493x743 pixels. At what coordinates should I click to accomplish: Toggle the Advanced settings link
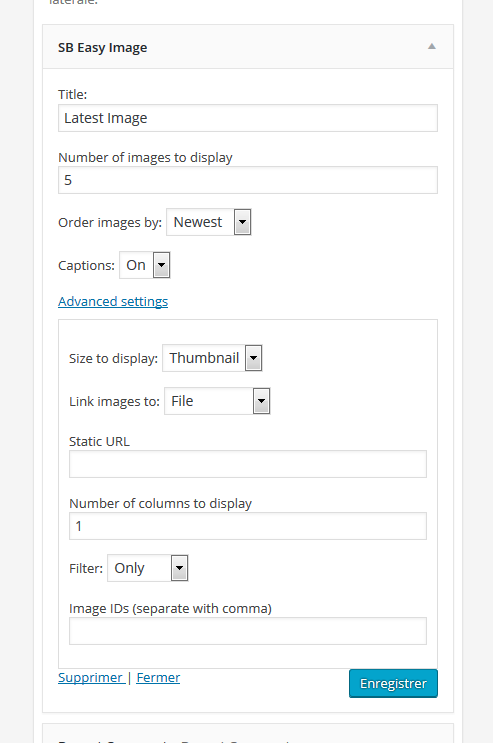coord(113,301)
